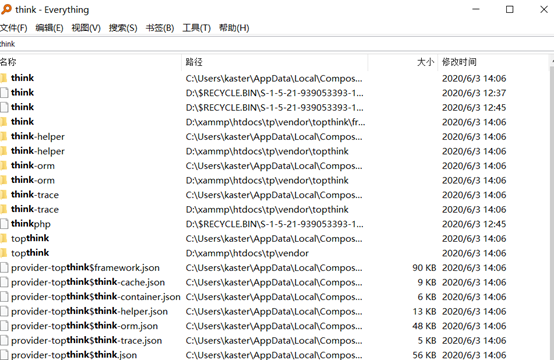The height and width of the screenshot is (360, 554).
Task: Open the 文件(F) menu
Action: pyautogui.click(x=13, y=28)
